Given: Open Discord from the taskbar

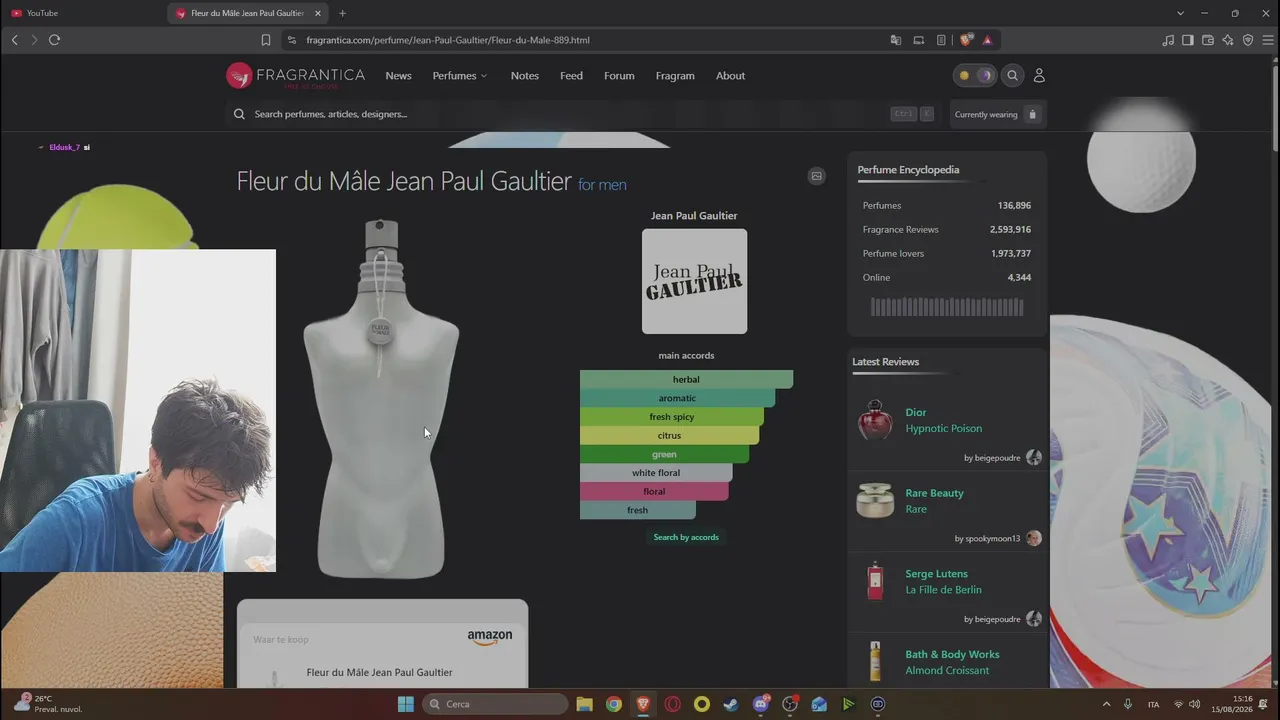Looking at the screenshot, I should coord(761,704).
